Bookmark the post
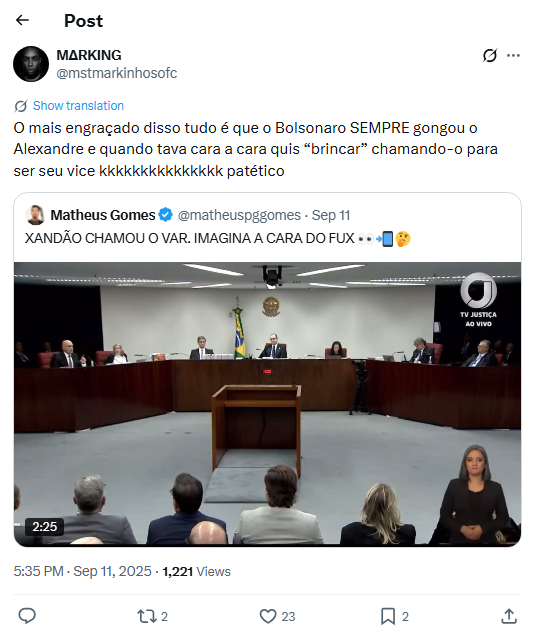Screen dimensions: 537x634 coord(388,616)
